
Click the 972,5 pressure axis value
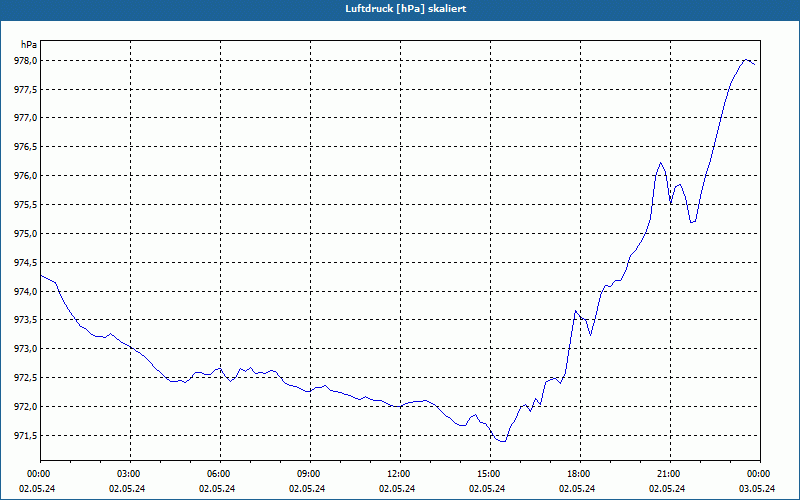[x=26, y=378]
